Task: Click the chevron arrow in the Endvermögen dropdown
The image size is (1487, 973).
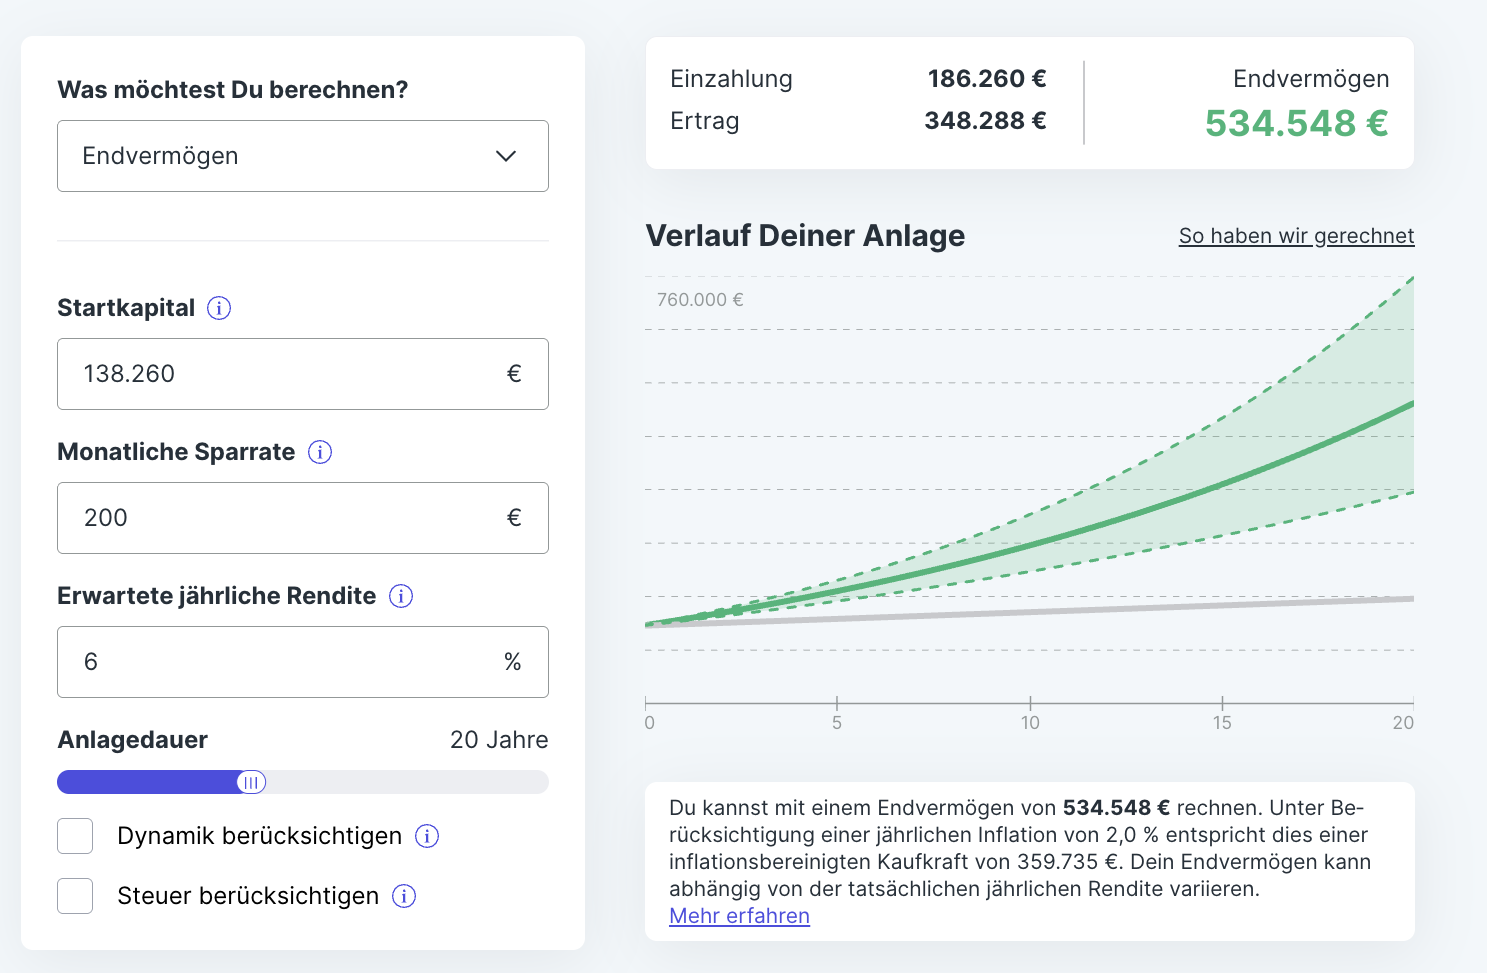Action: (x=506, y=156)
